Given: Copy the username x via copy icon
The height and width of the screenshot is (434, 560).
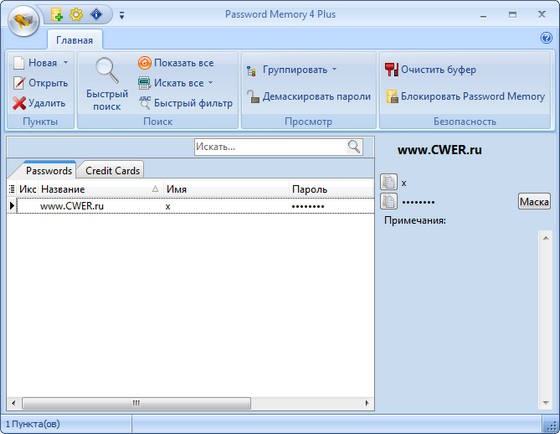Looking at the screenshot, I should click(389, 181).
